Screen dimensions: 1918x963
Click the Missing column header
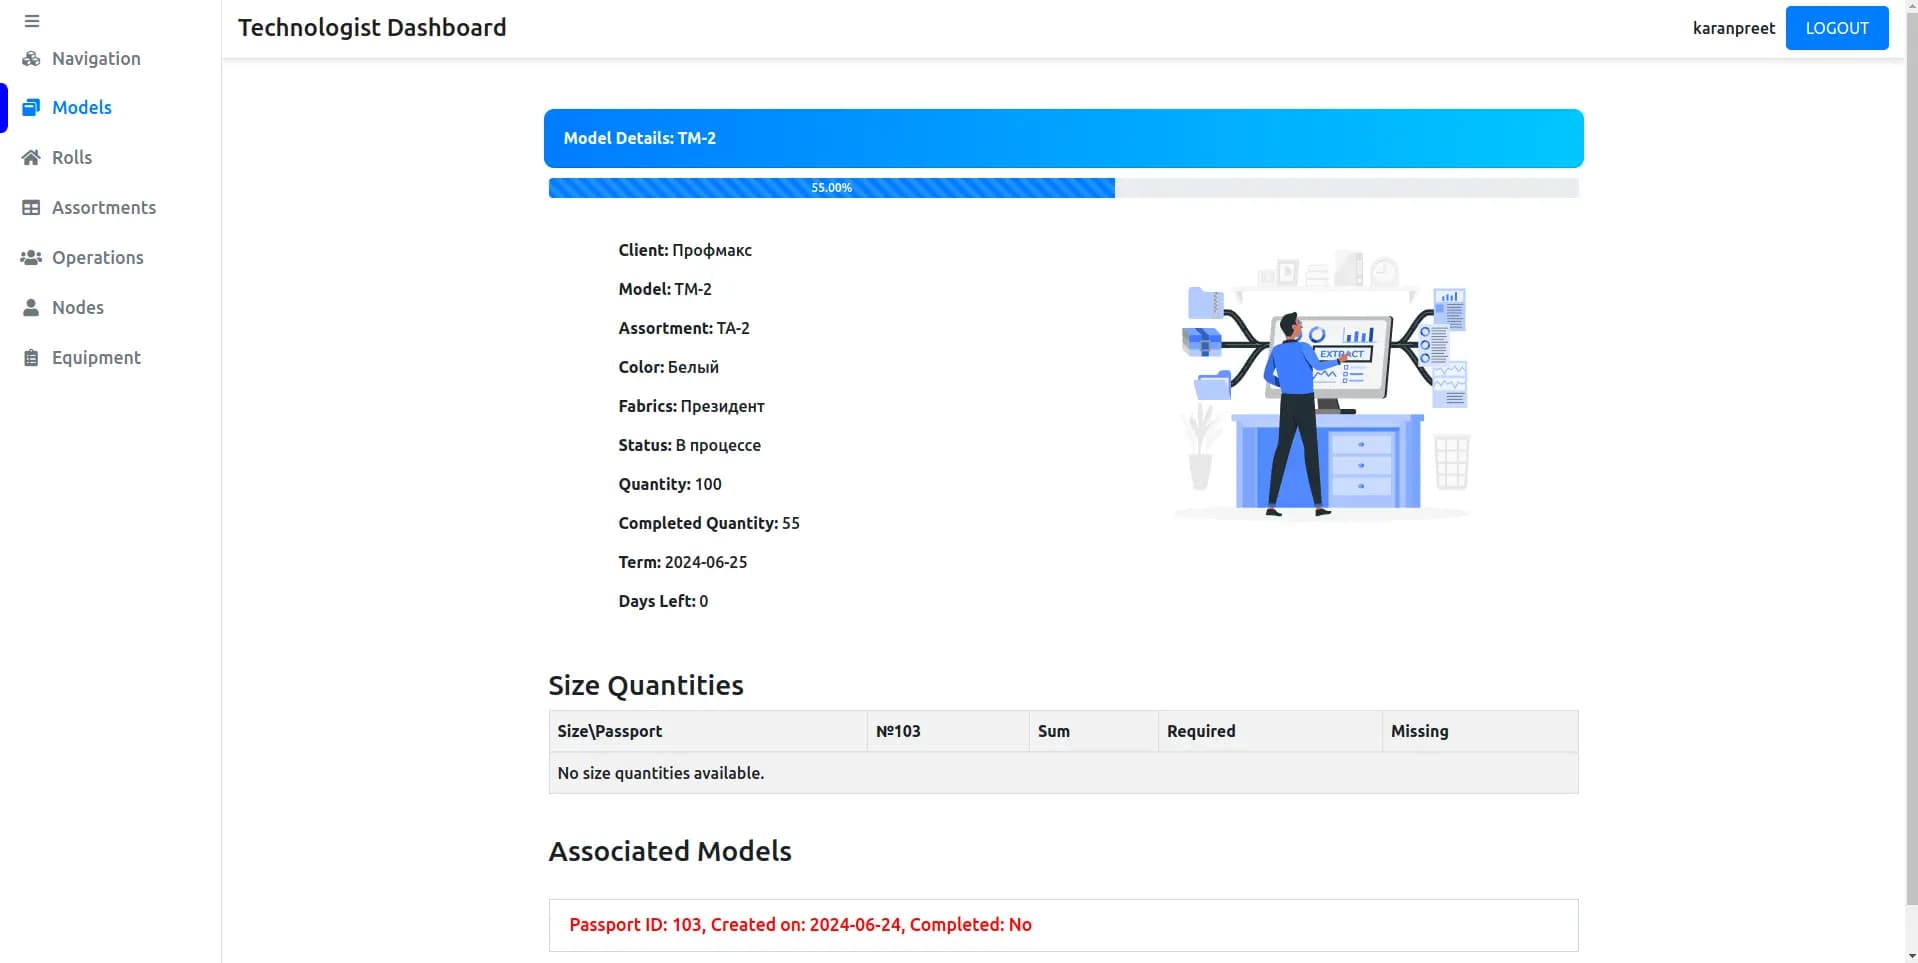1480,731
